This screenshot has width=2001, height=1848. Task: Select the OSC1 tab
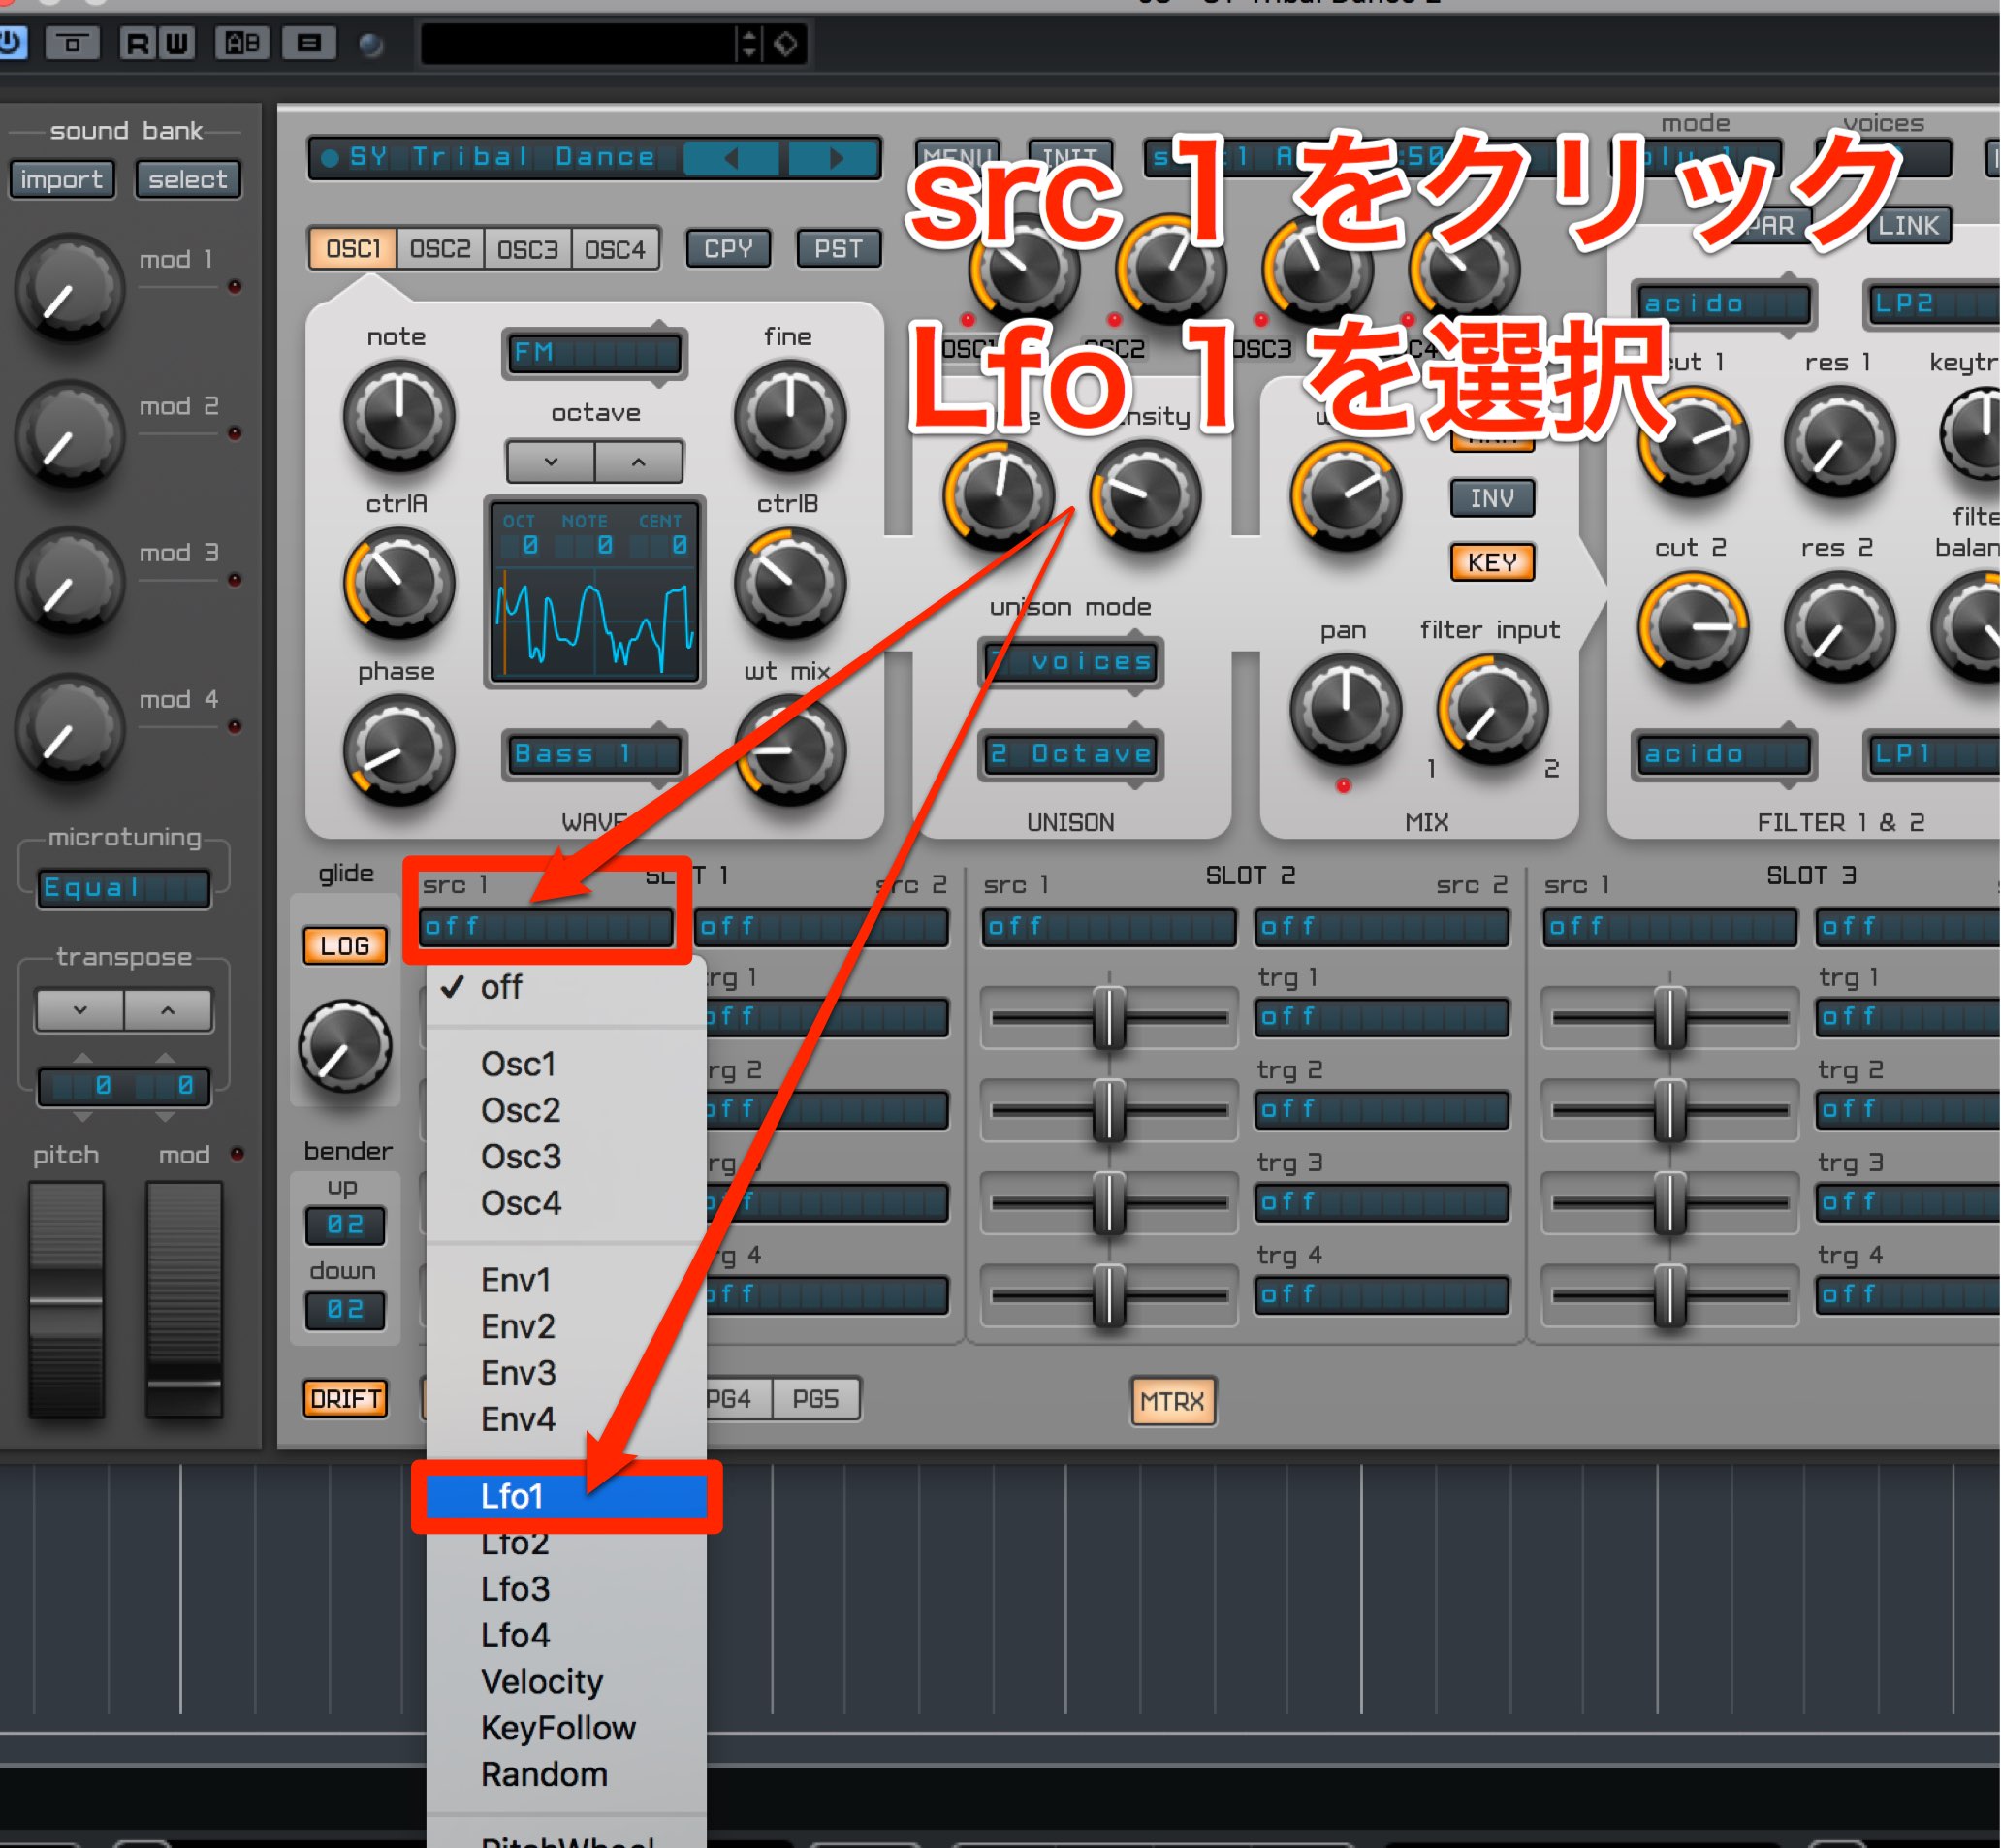[x=354, y=249]
